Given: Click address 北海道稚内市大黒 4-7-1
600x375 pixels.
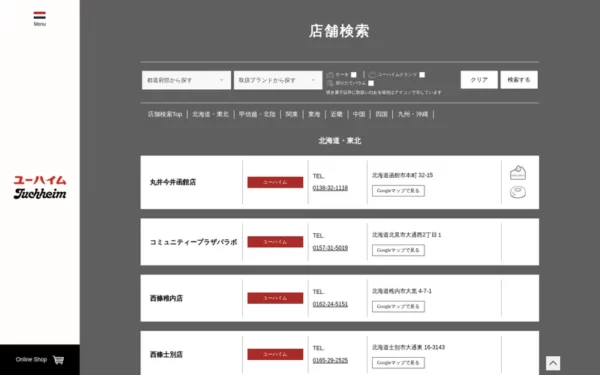Looking at the screenshot, I should point(402,291).
